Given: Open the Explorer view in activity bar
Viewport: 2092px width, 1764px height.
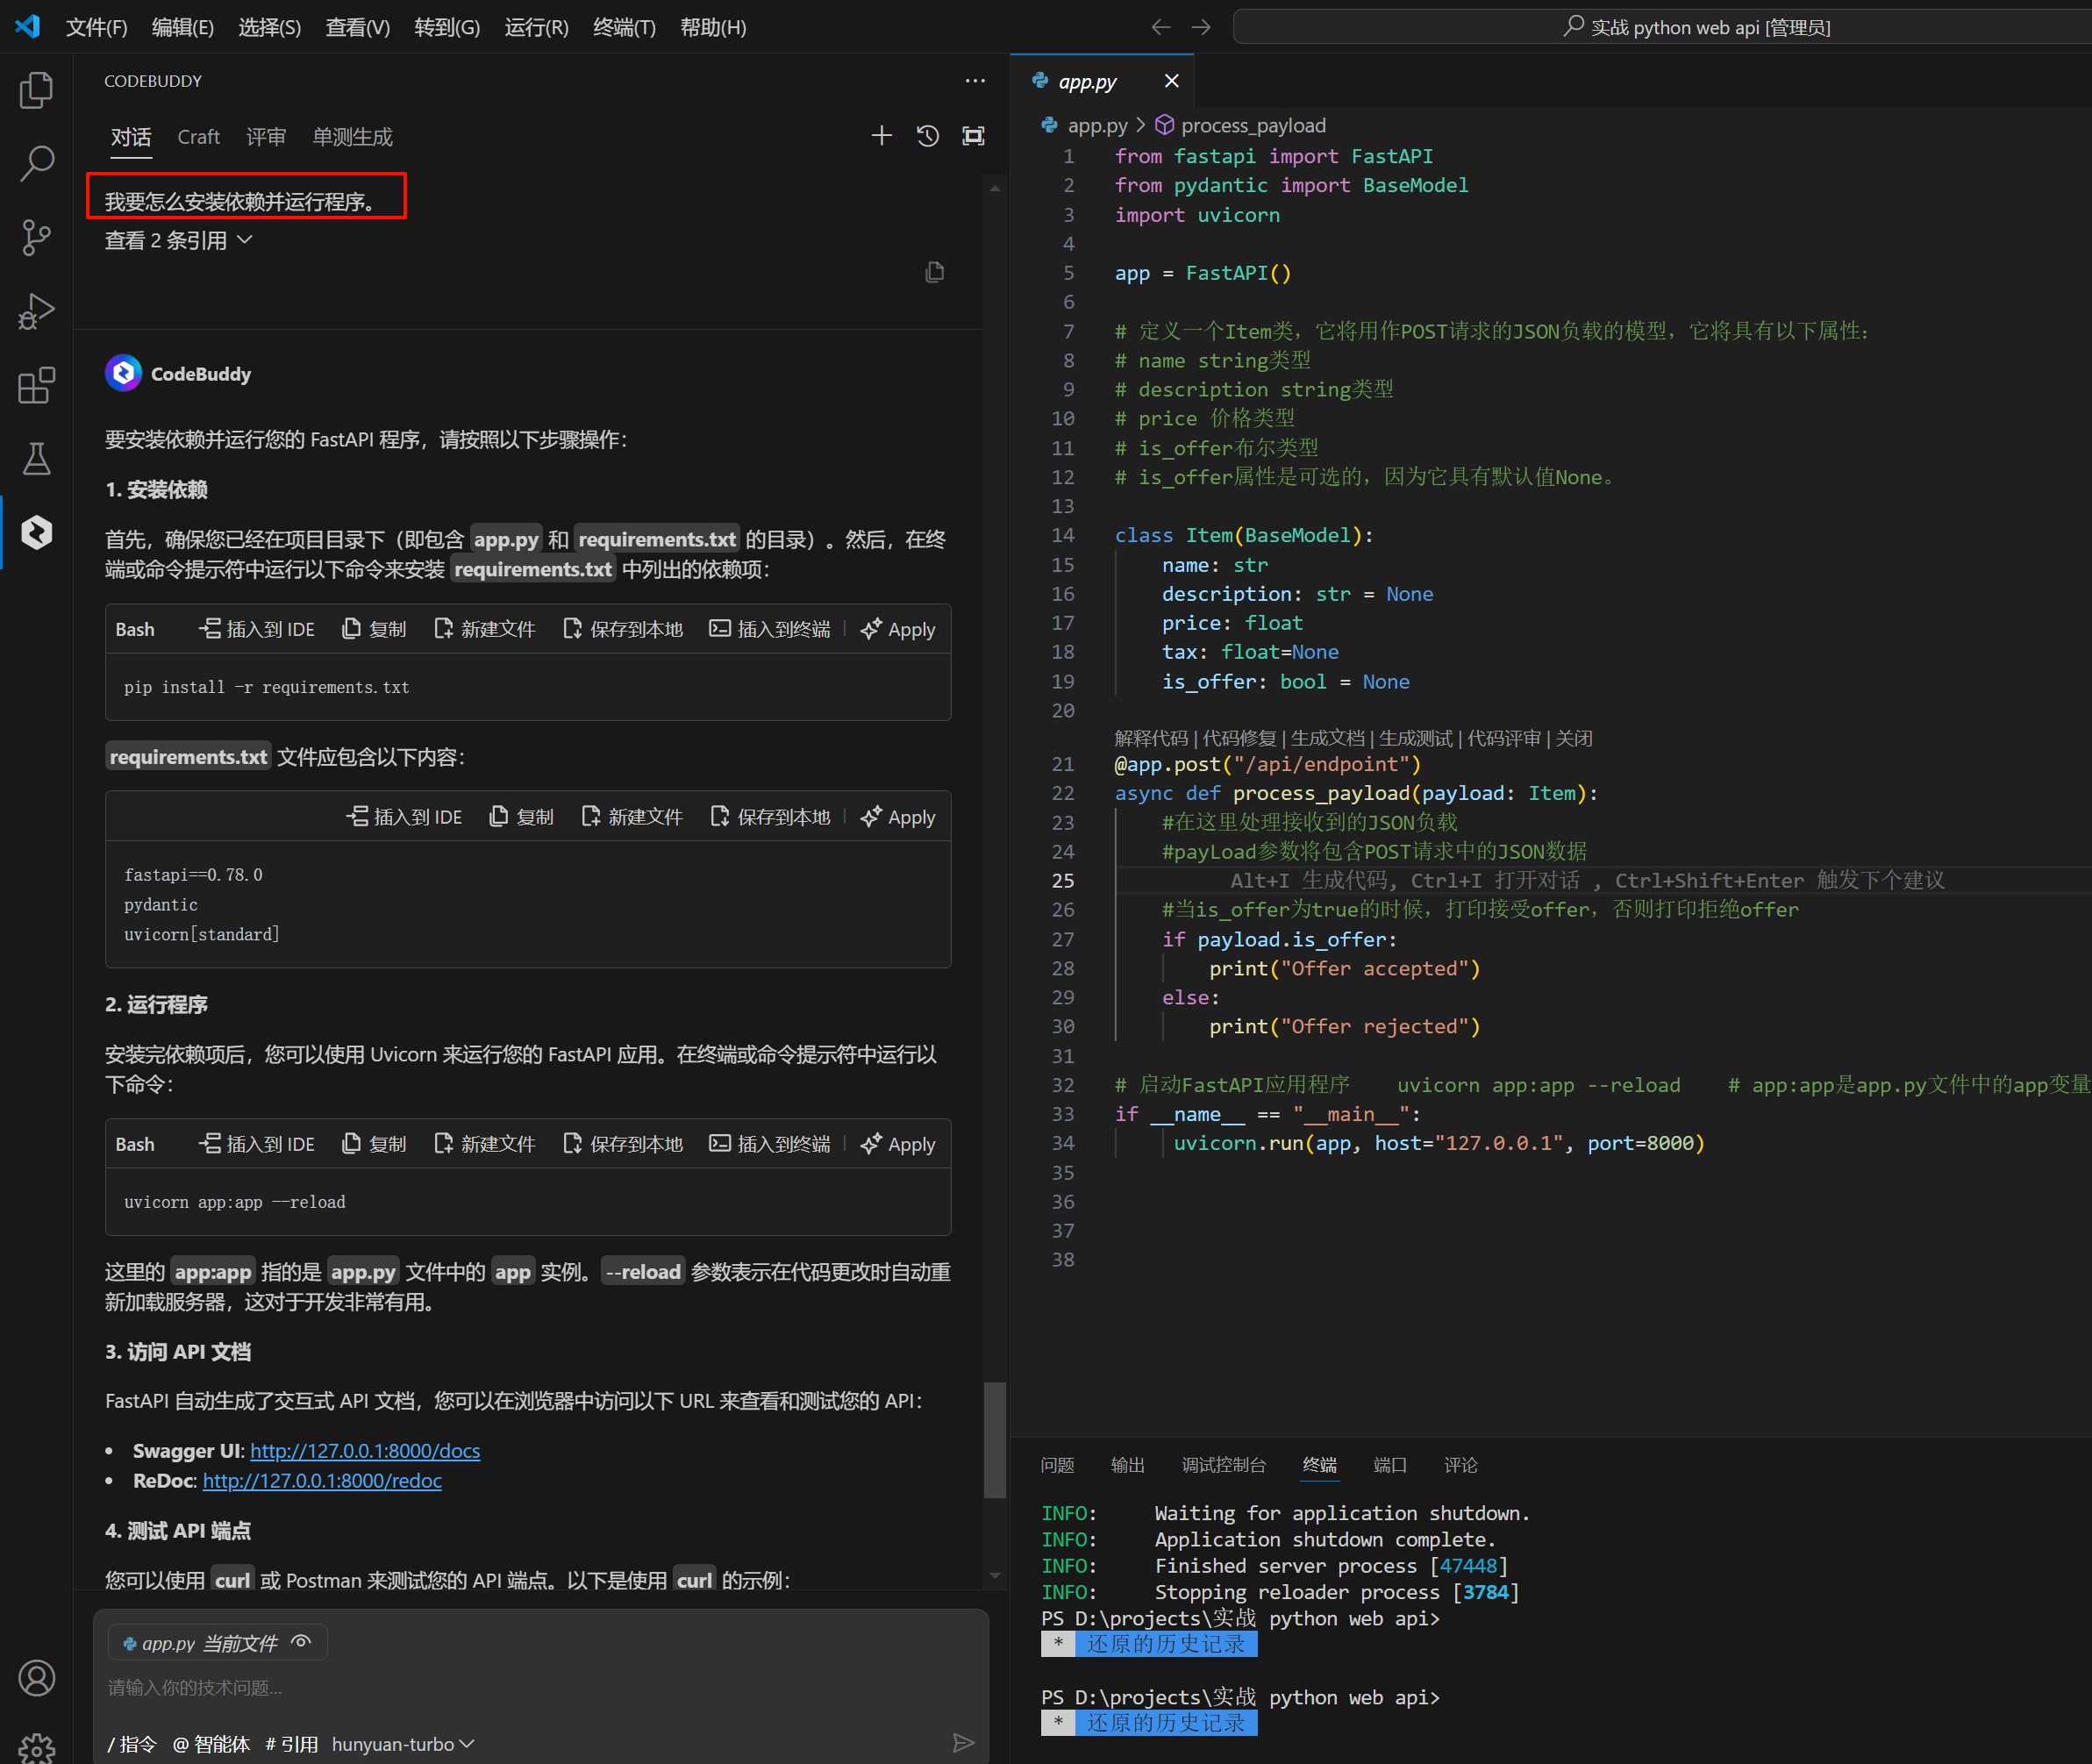Looking at the screenshot, I should click(x=36, y=90).
